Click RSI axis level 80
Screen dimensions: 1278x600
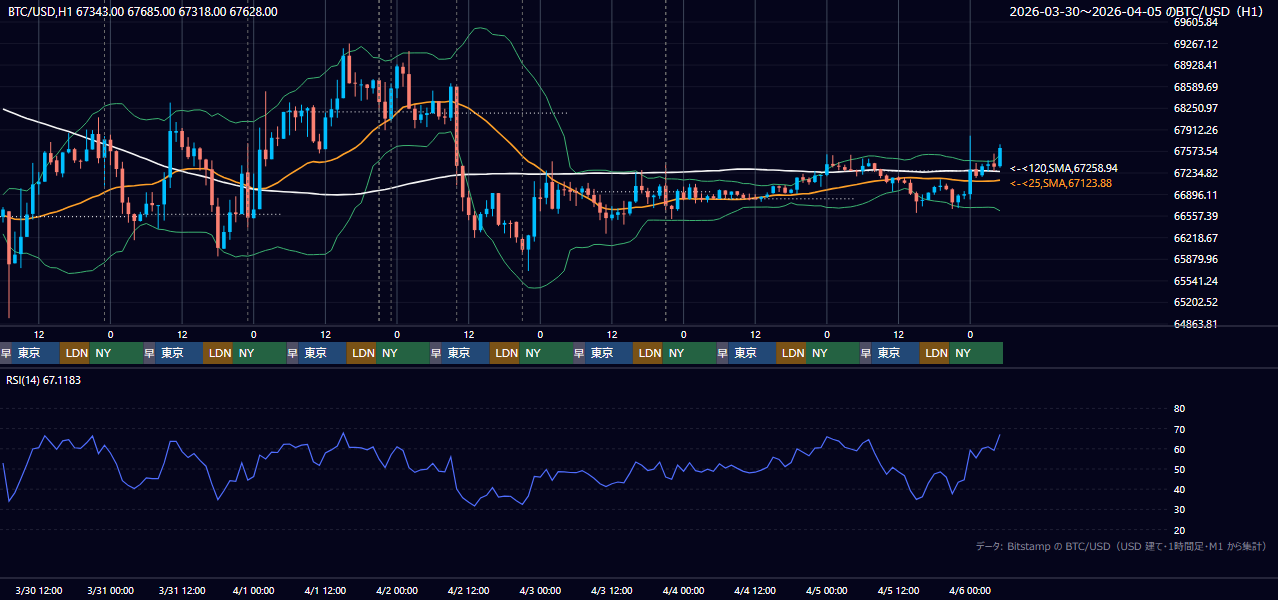coord(1179,409)
